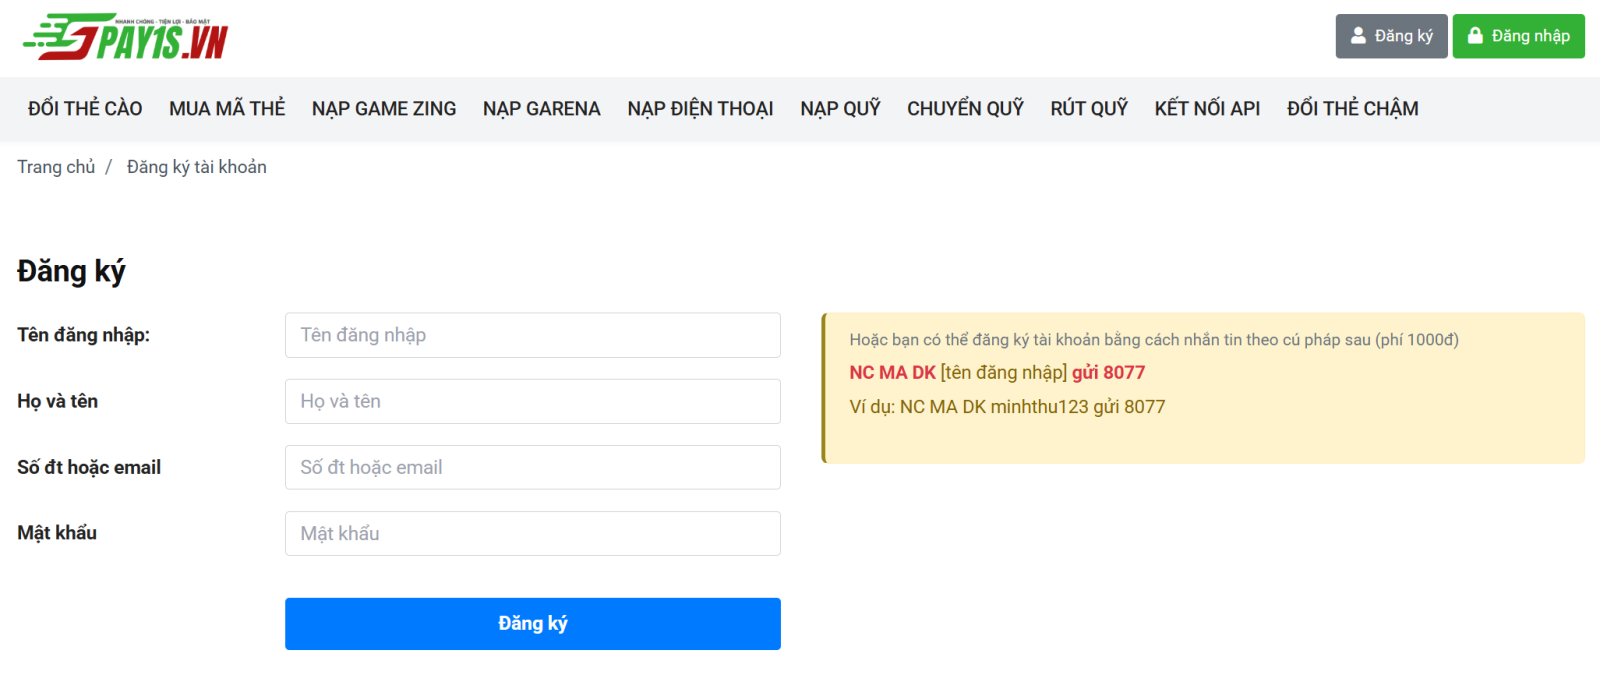
Task: Select the Số đt hoặc email field
Action: [532, 467]
